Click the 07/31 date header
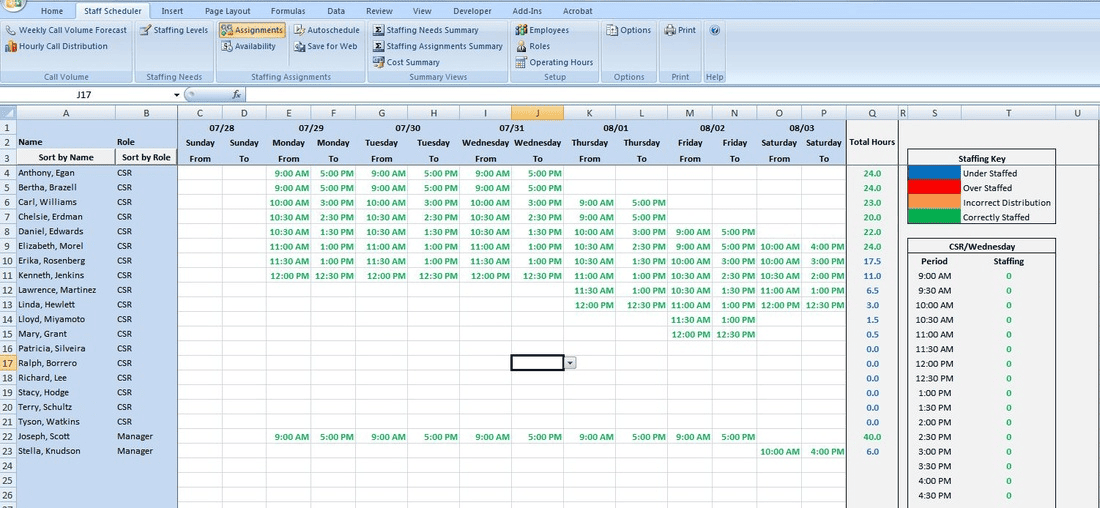 511,128
